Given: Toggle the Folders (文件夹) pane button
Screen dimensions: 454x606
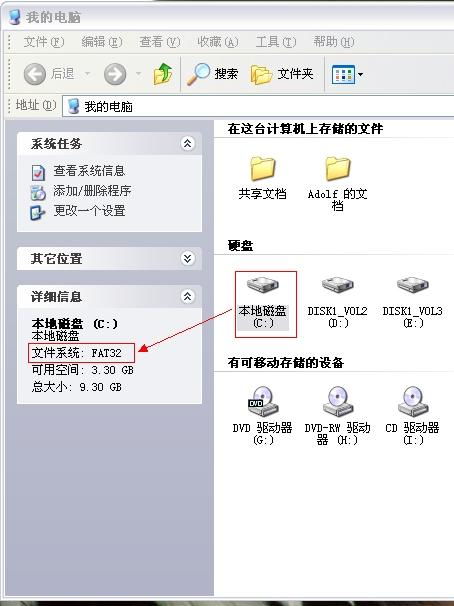Looking at the screenshot, I should click(282, 74).
